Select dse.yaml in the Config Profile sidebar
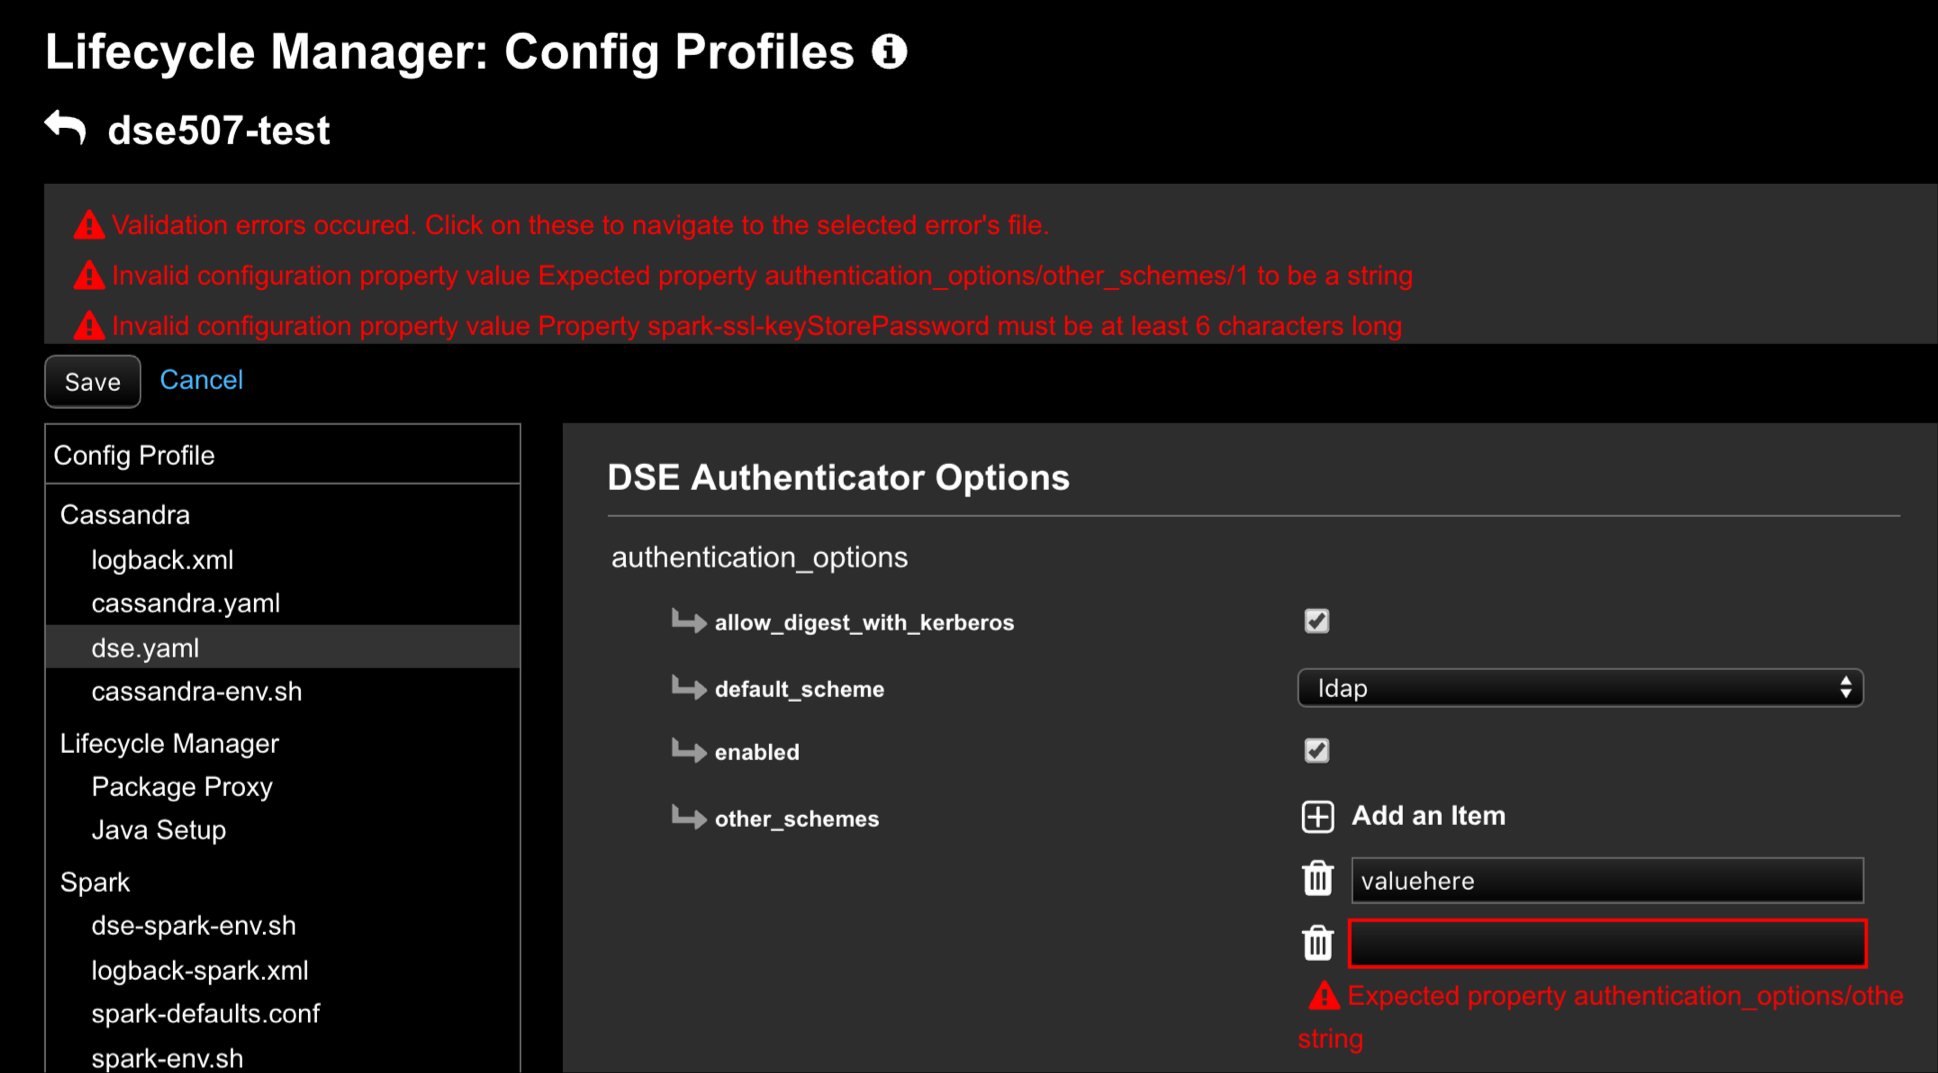The height and width of the screenshot is (1073, 1938). pos(144,647)
